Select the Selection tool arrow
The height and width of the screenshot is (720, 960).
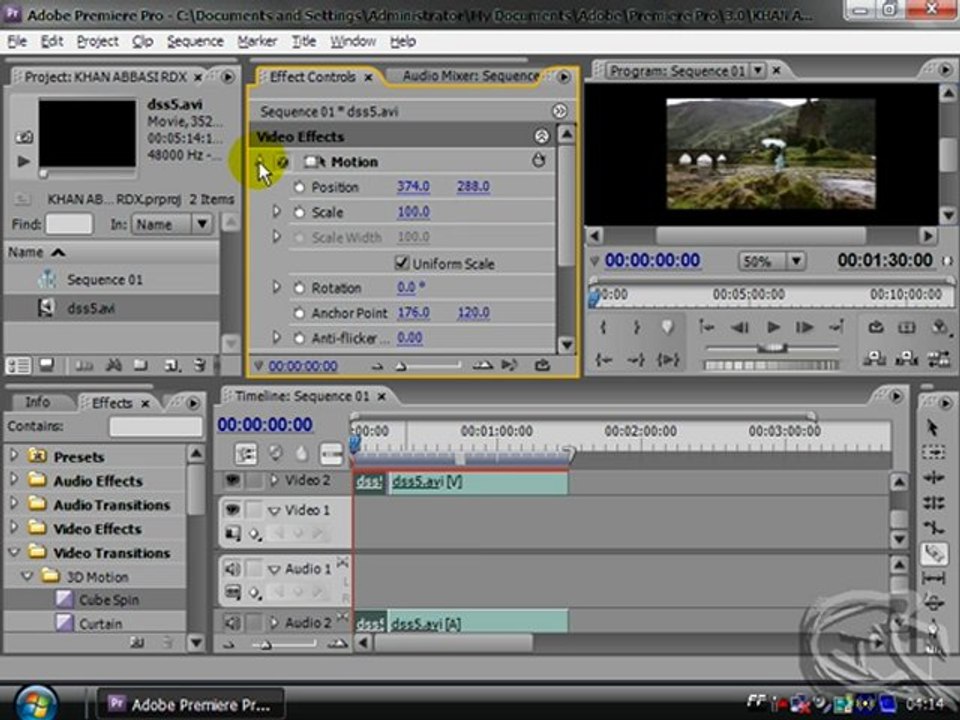932,427
